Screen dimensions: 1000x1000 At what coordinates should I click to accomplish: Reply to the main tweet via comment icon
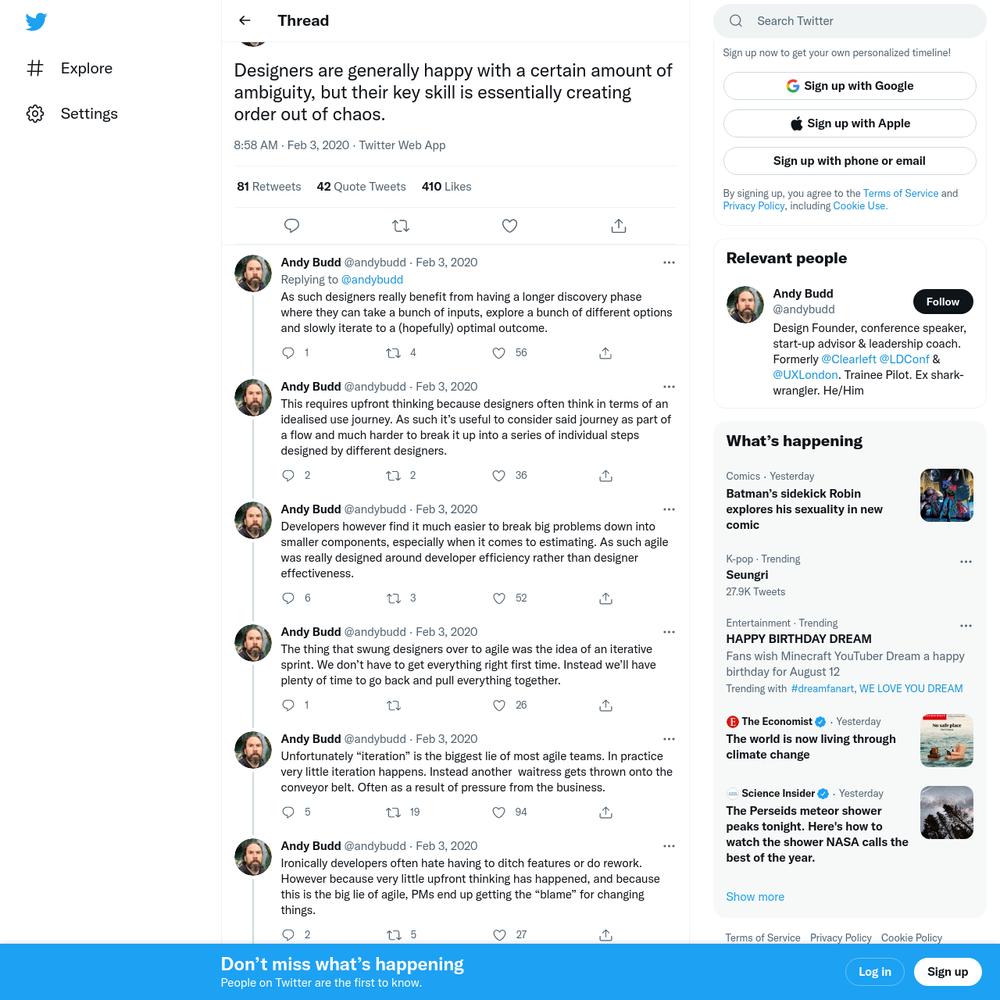(291, 226)
